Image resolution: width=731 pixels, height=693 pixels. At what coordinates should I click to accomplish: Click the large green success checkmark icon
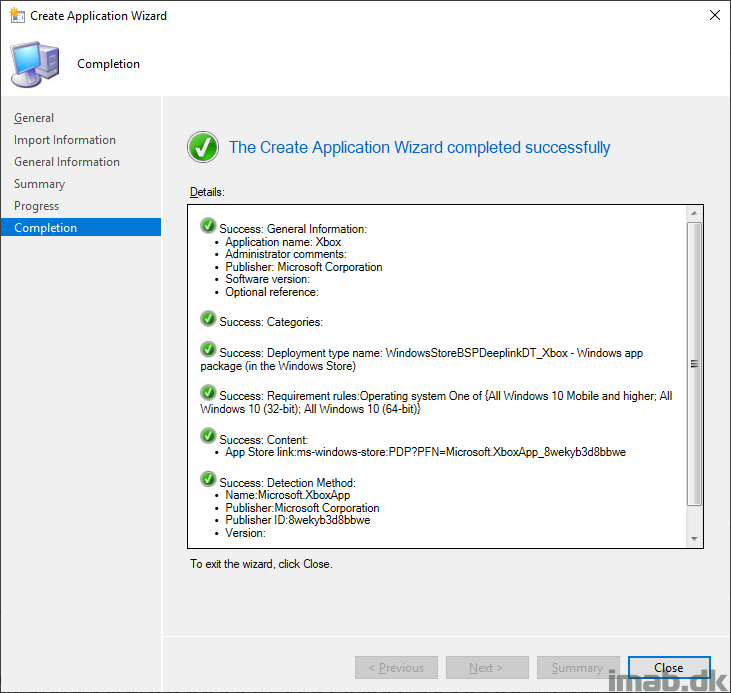click(203, 147)
